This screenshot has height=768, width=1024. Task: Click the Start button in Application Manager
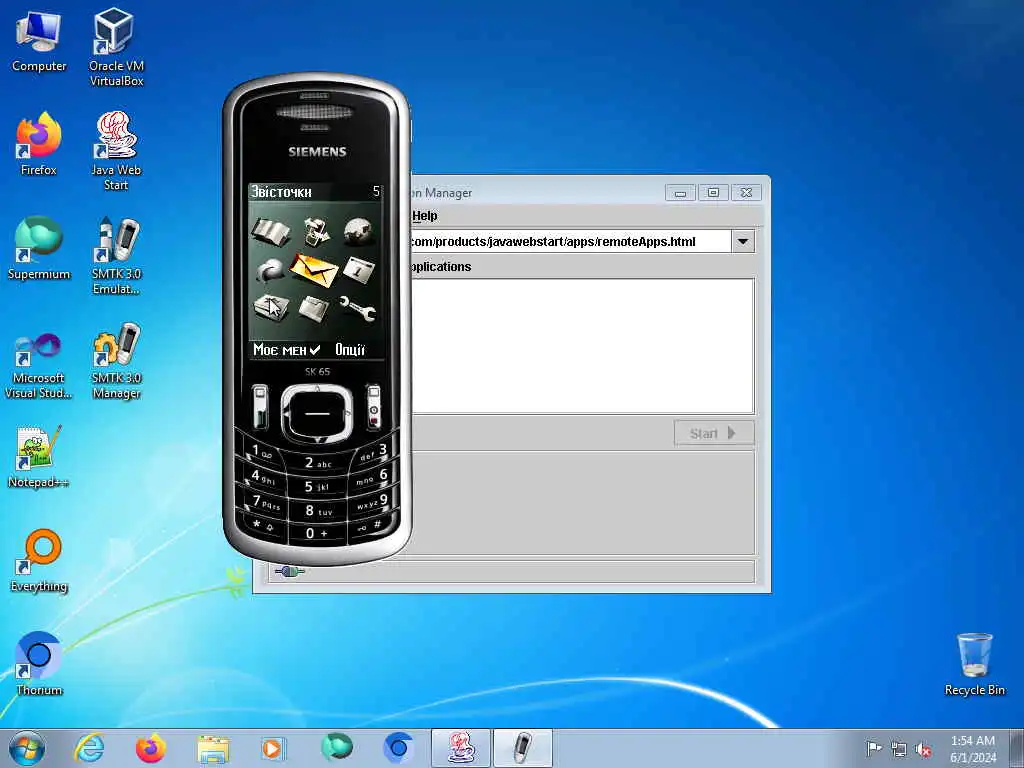[714, 433]
